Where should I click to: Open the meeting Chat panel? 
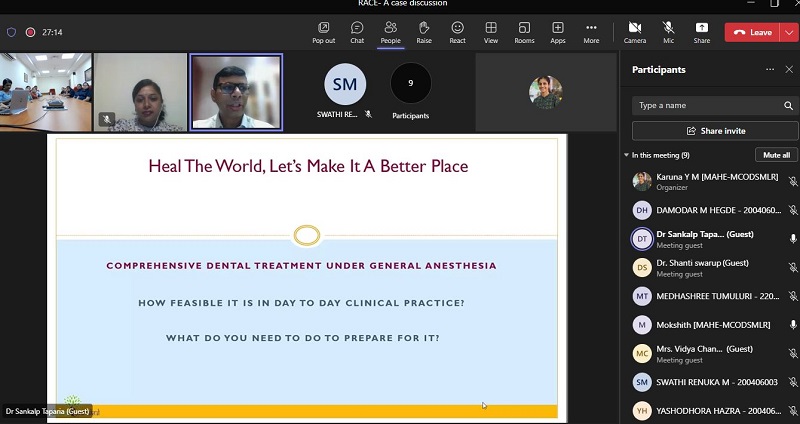coord(357,31)
